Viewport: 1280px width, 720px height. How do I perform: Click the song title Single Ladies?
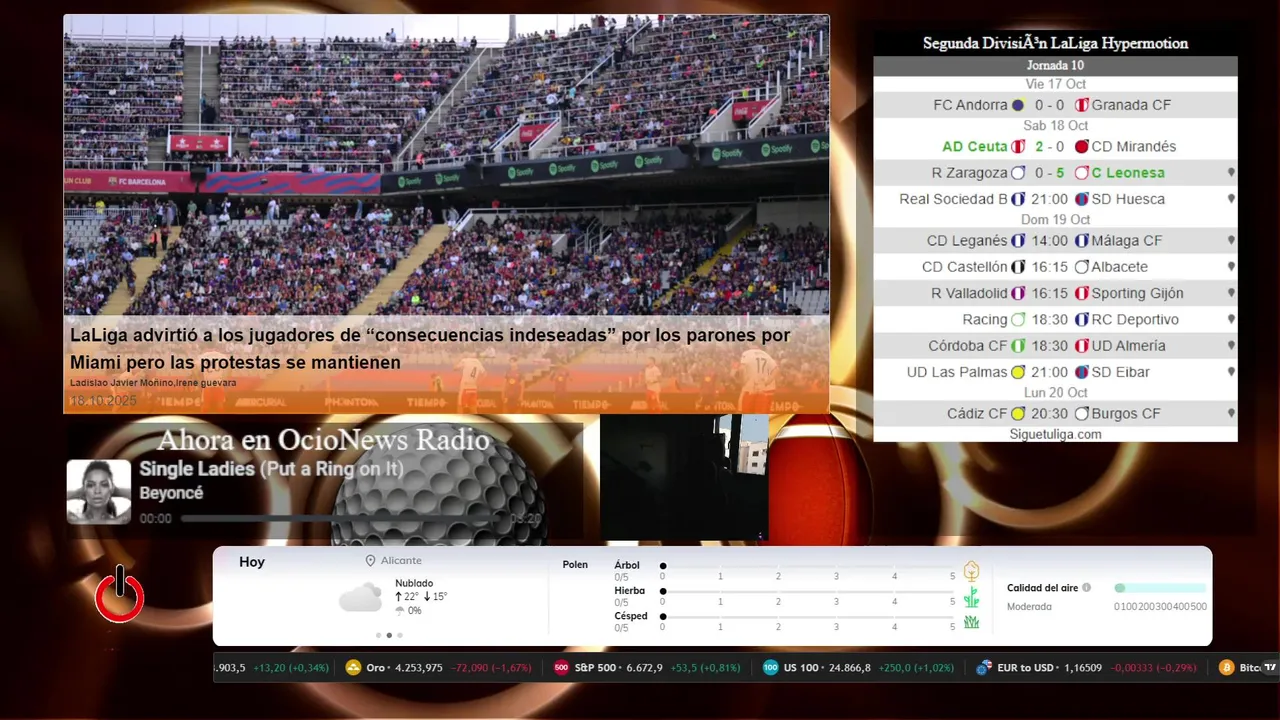[x=271, y=469]
